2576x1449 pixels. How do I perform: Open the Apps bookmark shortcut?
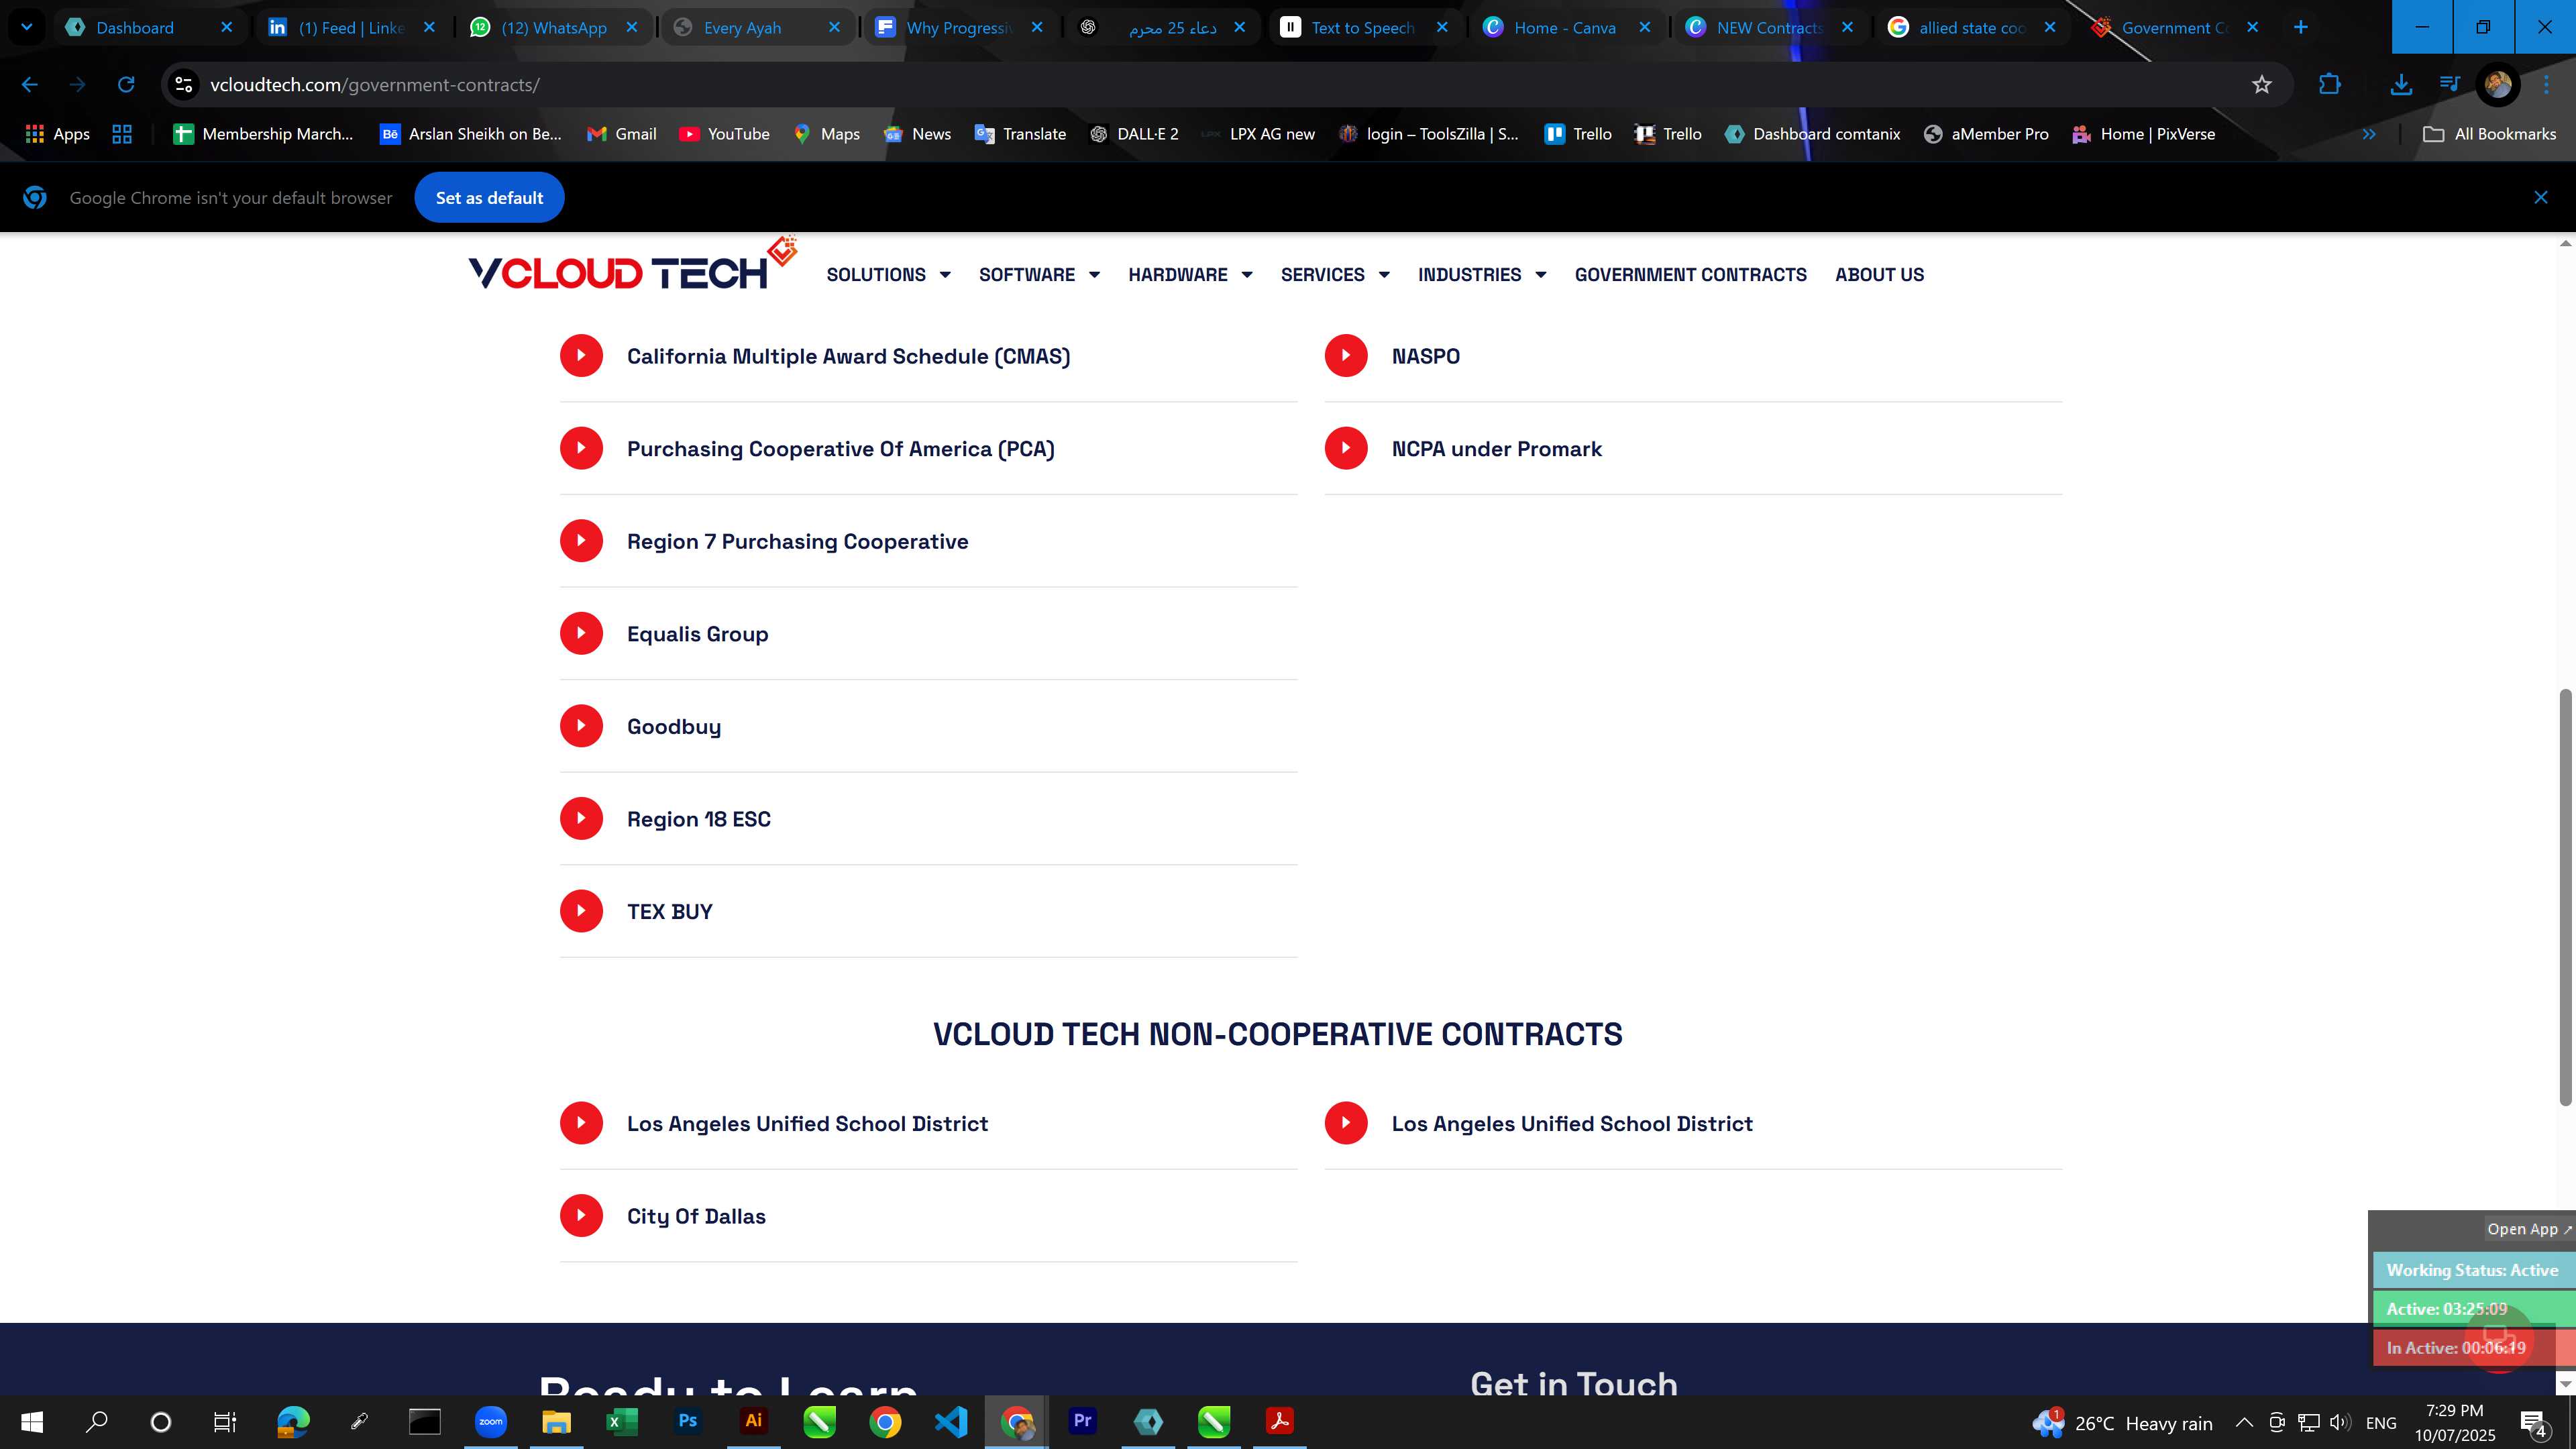[x=57, y=134]
